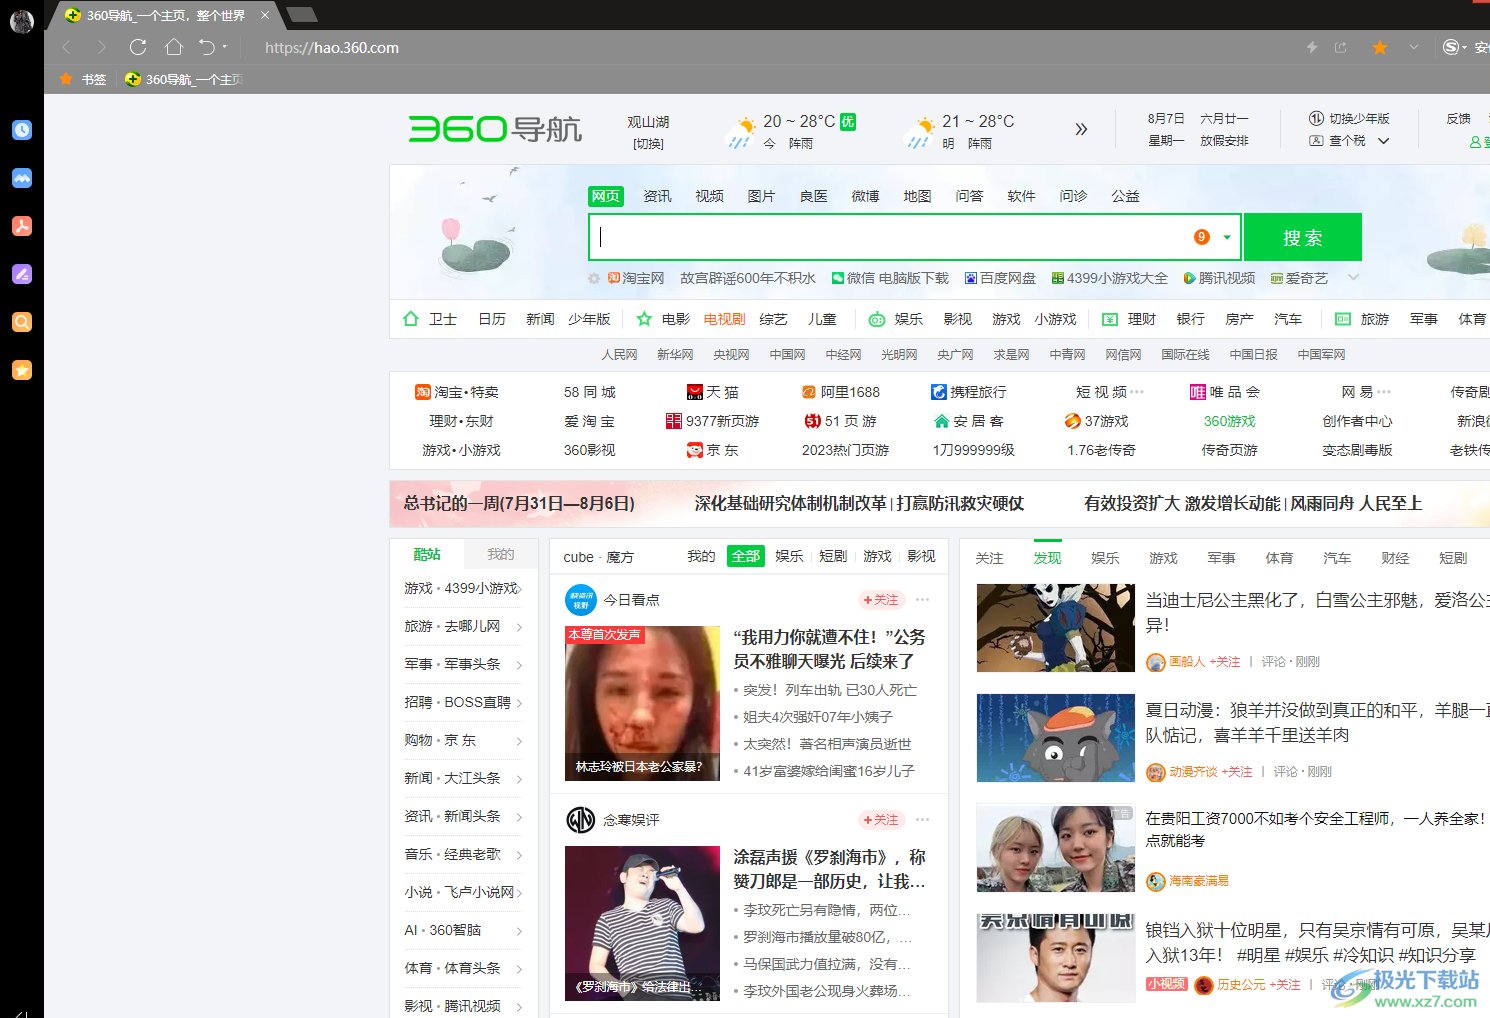Open the purple note sidebar icon

[22, 274]
